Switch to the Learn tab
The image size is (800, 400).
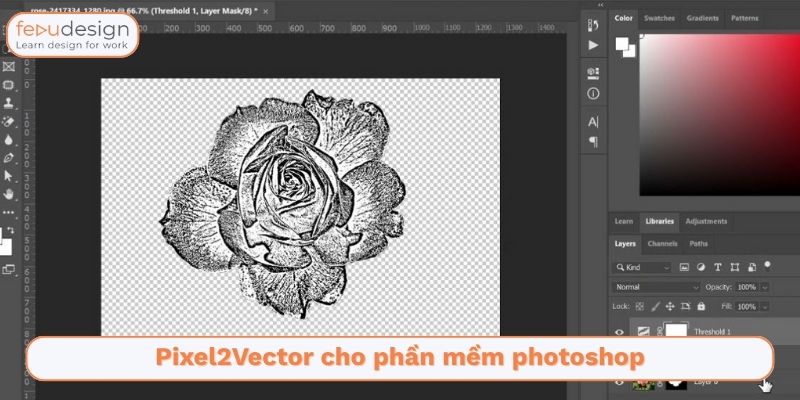(623, 221)
